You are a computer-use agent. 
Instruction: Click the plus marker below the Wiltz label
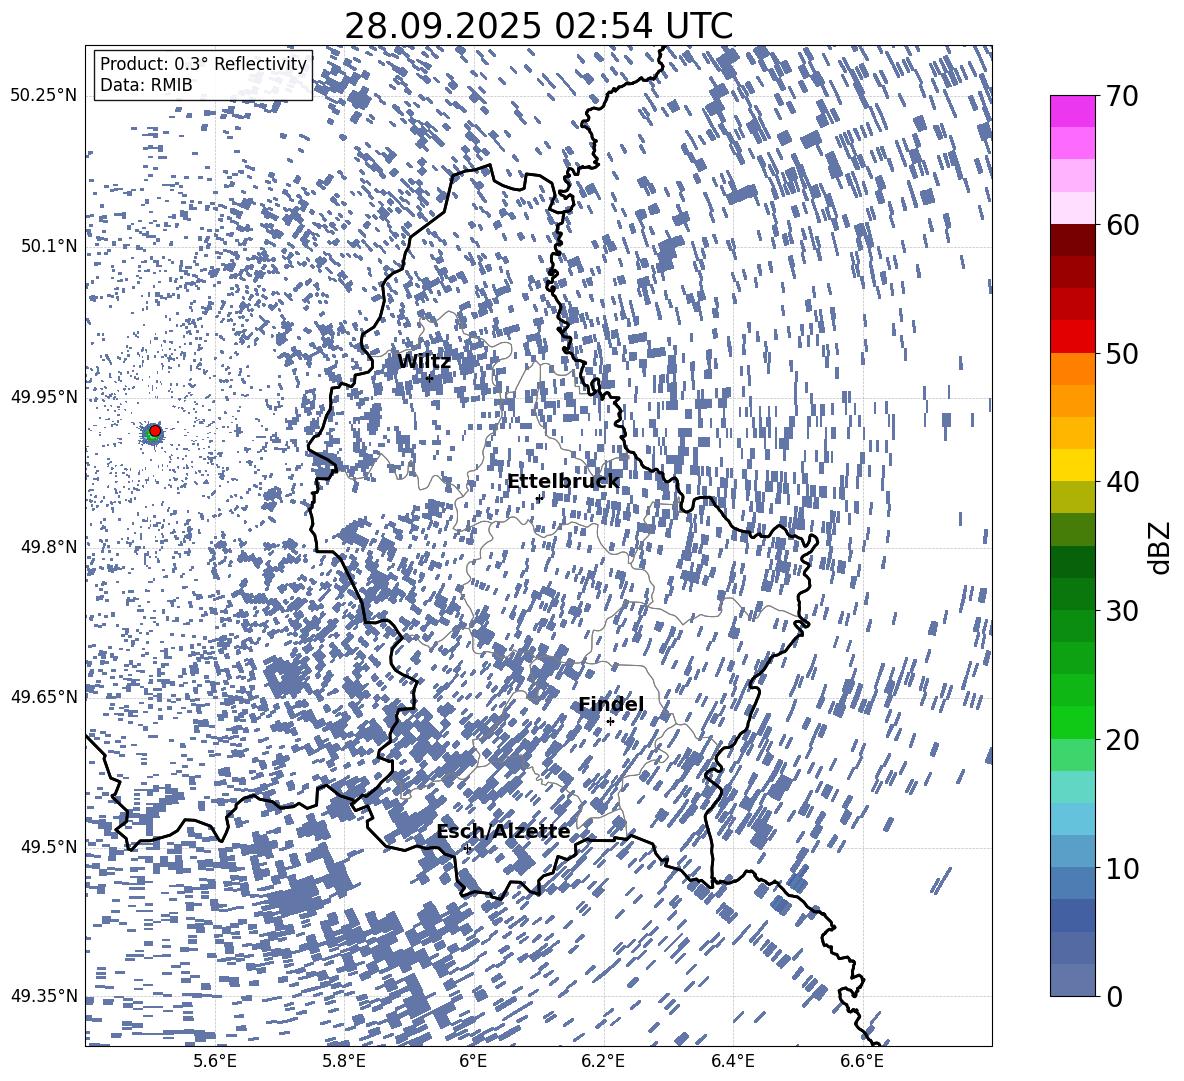tap(430, 378)
